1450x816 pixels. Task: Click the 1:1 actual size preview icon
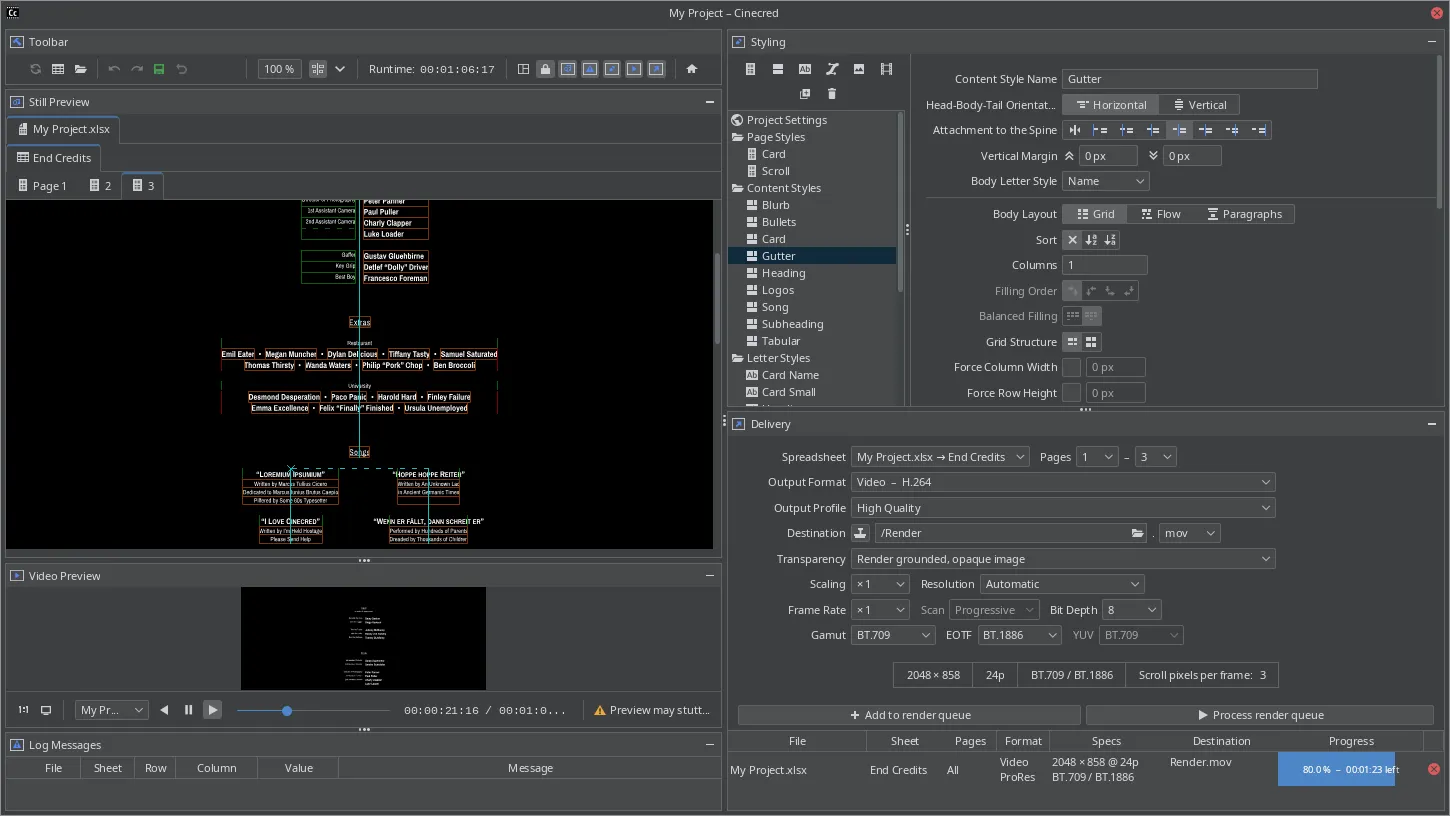pos(23,710)
